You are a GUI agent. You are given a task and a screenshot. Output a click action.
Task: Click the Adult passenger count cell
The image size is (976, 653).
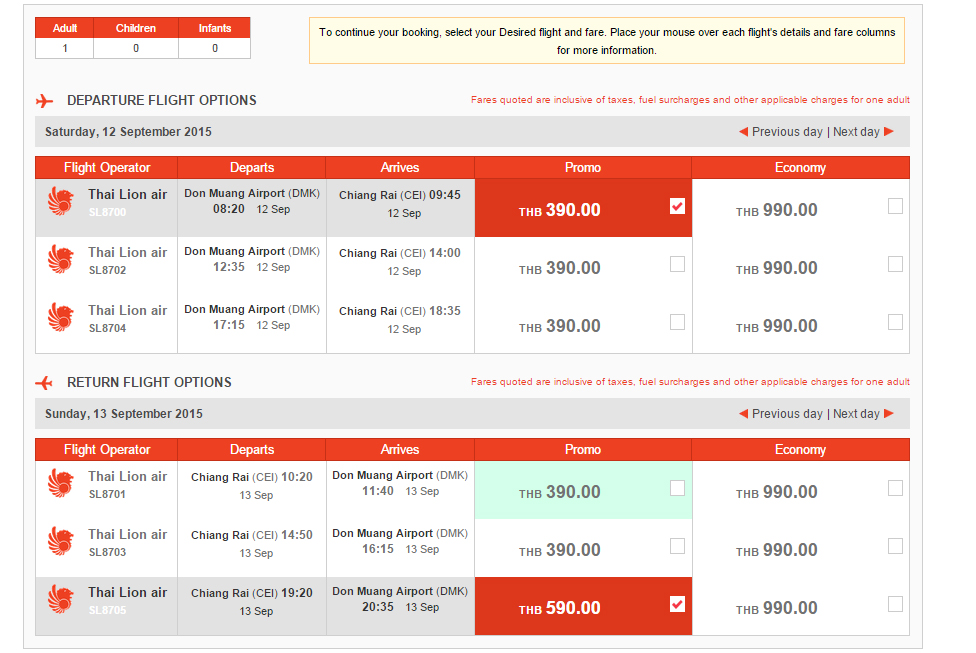(x=65, y=48)
